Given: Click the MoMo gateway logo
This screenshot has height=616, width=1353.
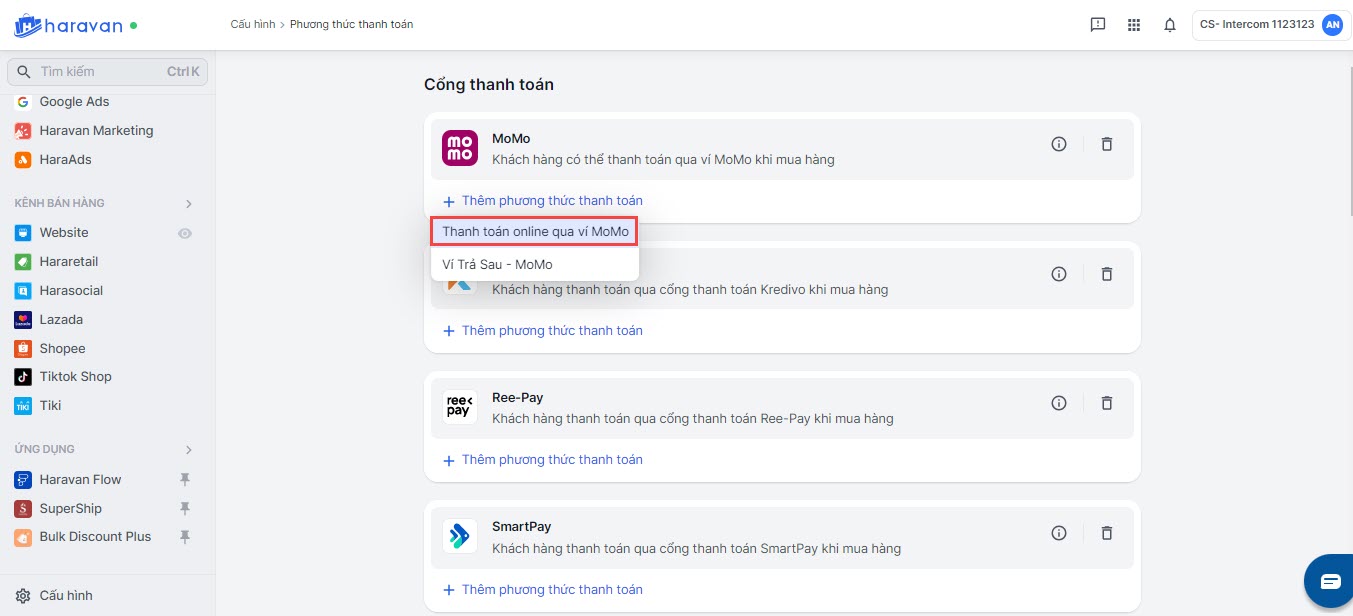Looking at the screenshot, I should click(x=460, y=149).
